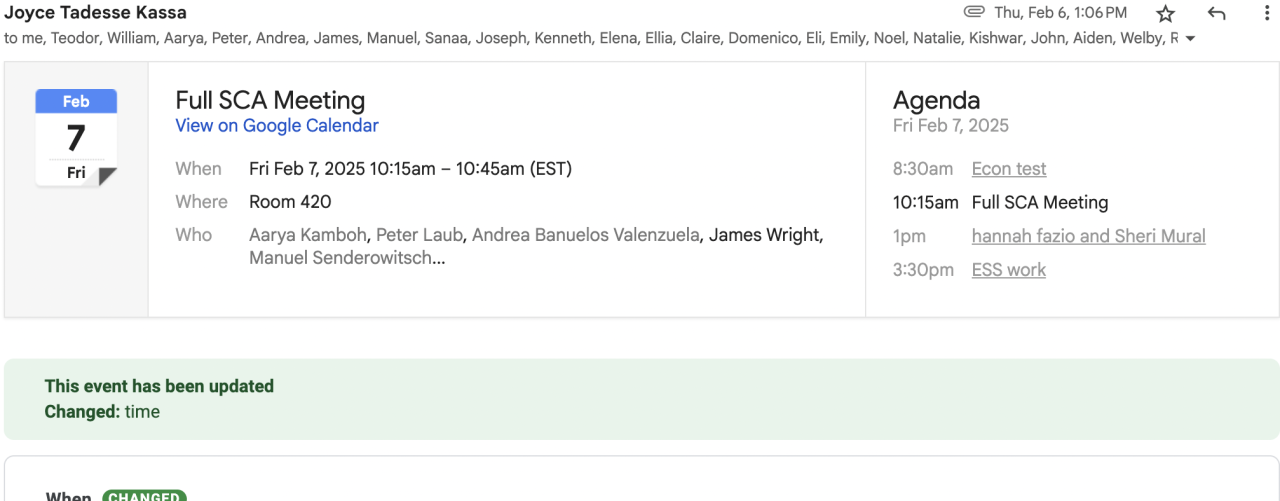Click the reply arrow icon
The width and height of the screenshot is (1280, 501).
1216,13
